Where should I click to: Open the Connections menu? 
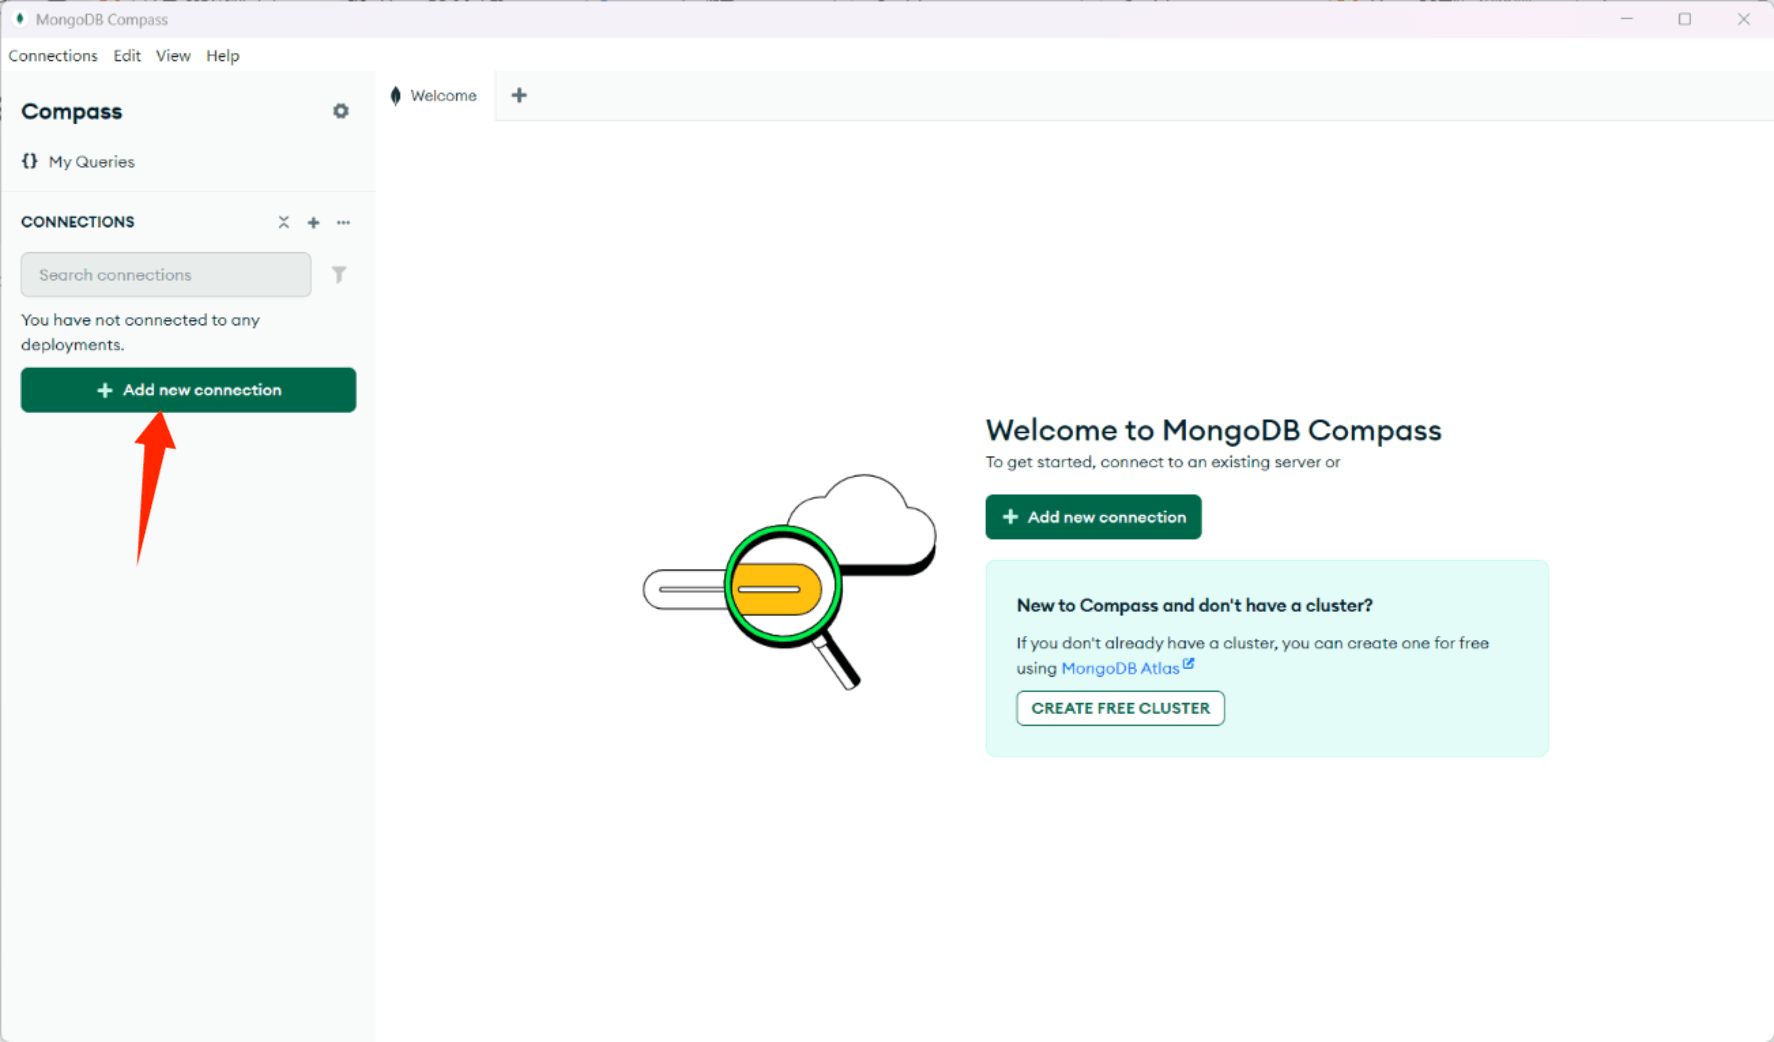(x=53, y=56)
